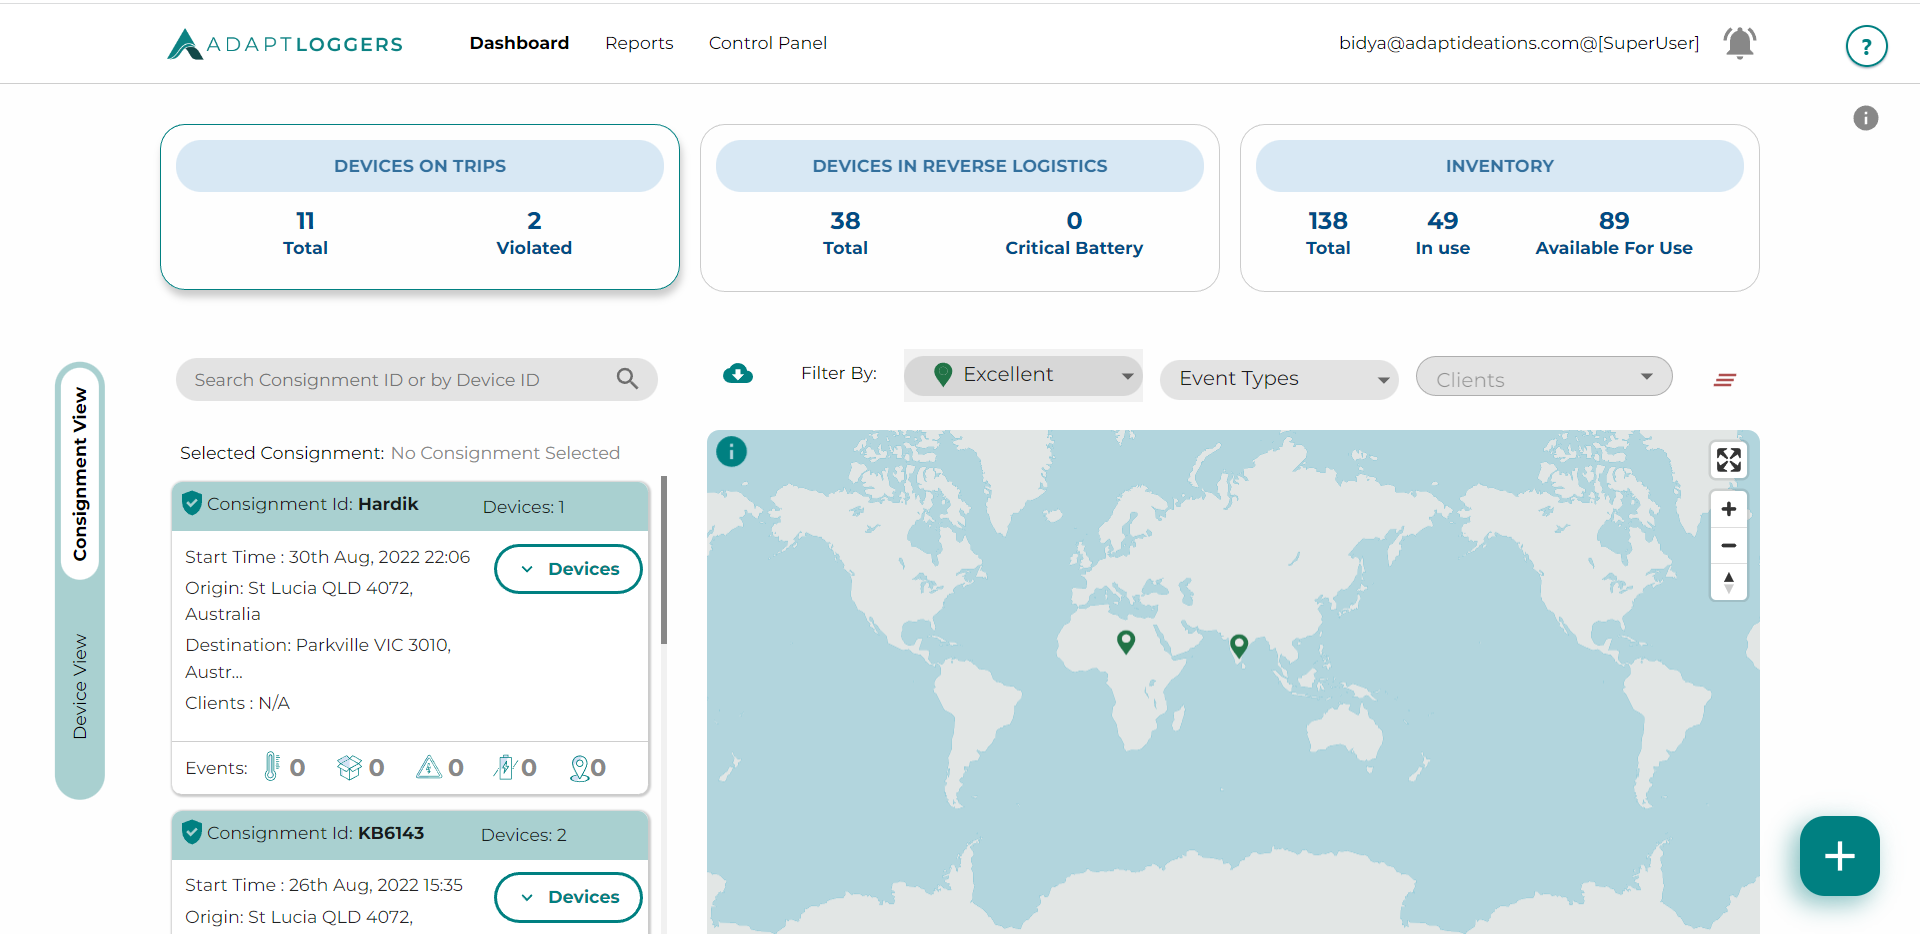Click the consignment list scrollbar
This screenshot has width=1920, height=934.
664,560
